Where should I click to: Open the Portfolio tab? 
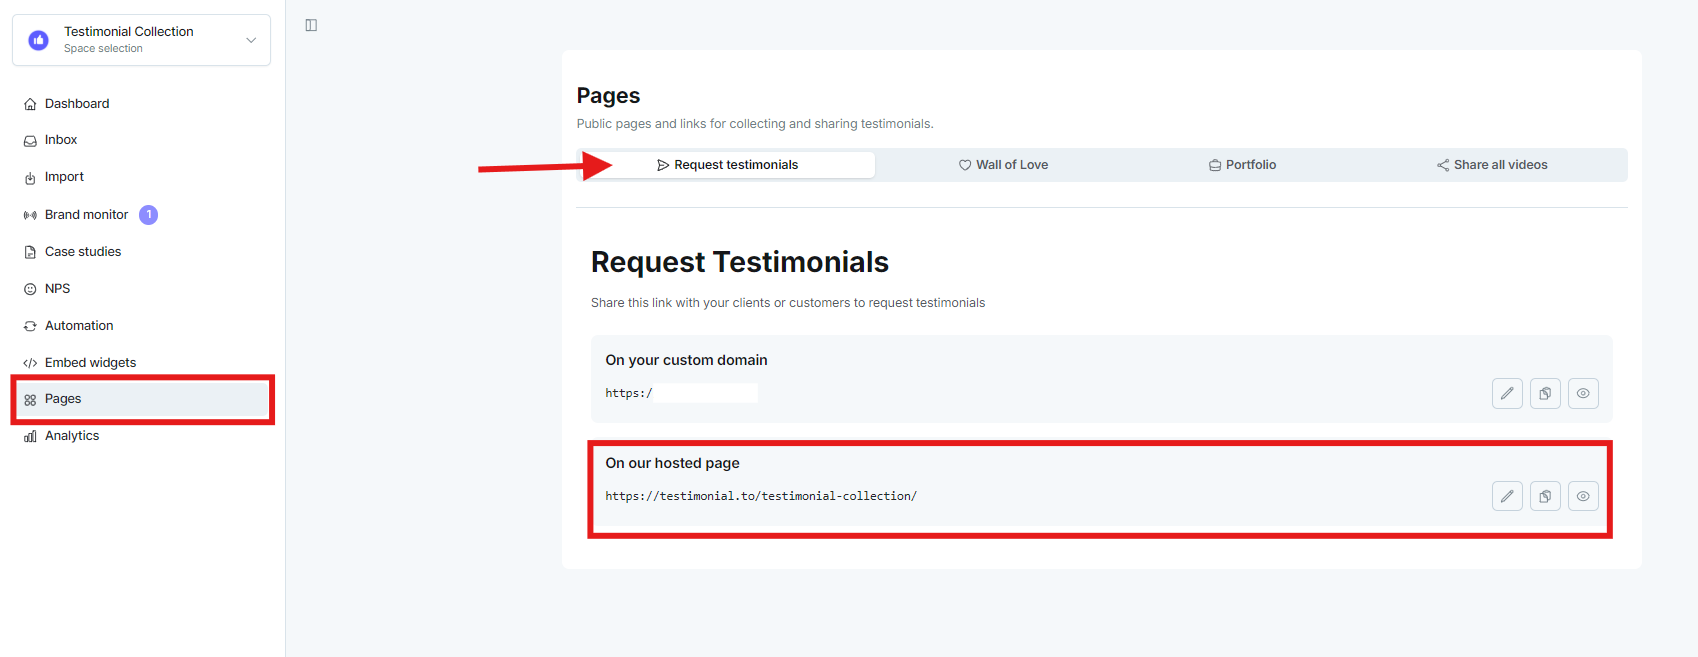tap(1242, 165)
